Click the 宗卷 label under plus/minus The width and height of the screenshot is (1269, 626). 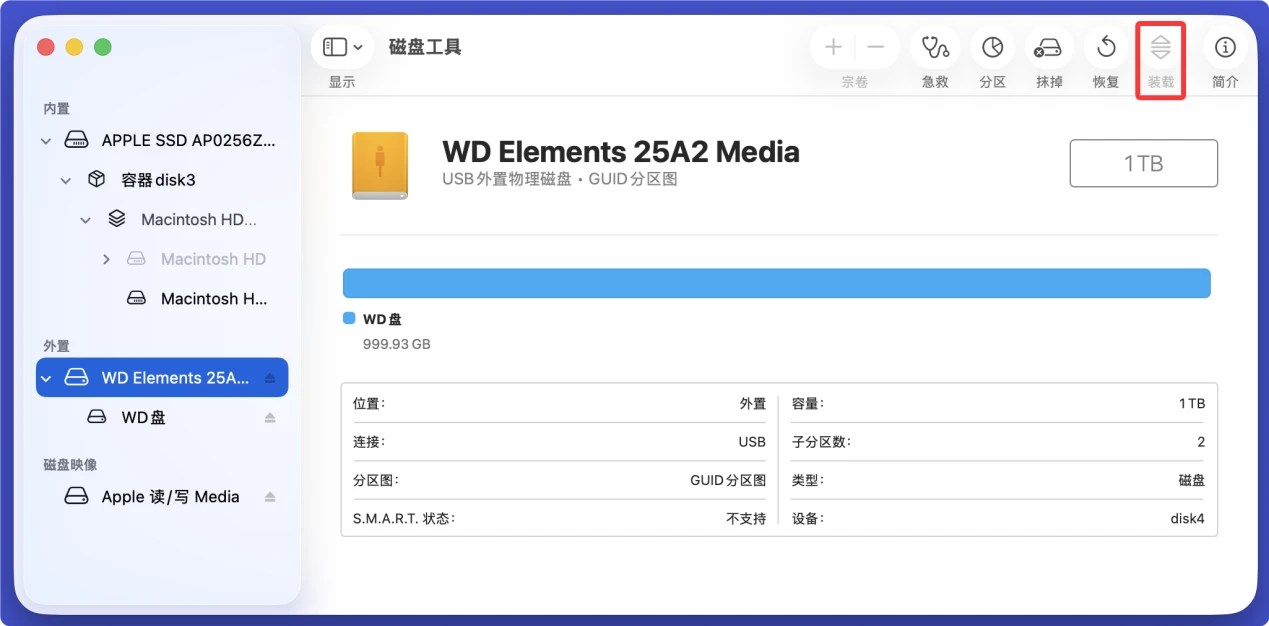[855, 82]
